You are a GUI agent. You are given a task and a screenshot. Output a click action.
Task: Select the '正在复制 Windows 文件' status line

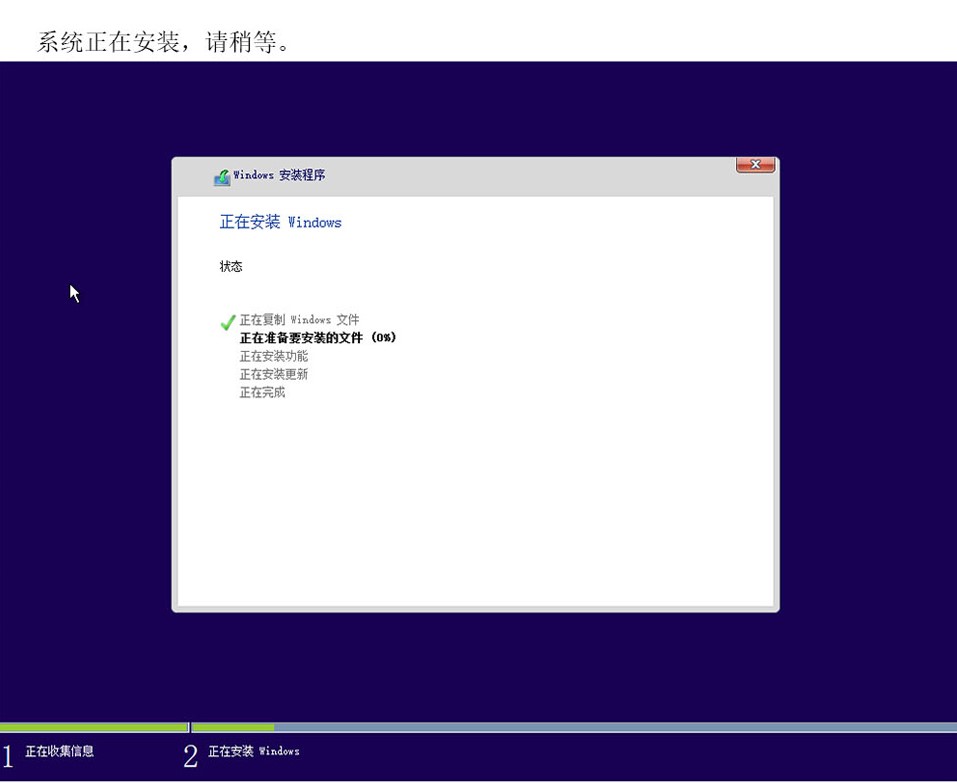299,320
